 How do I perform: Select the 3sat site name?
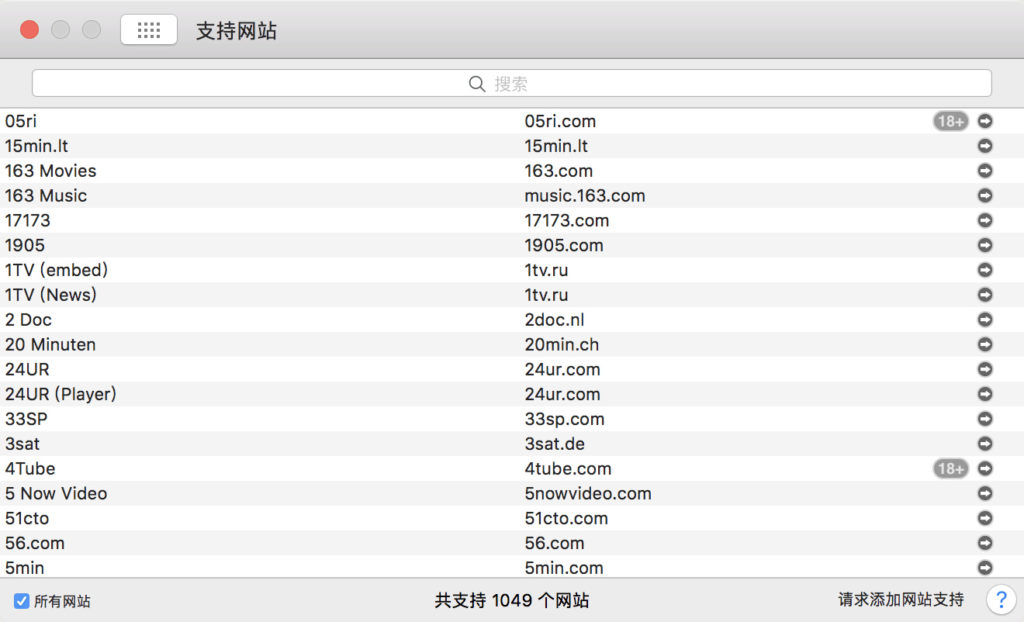(x=22, y=444)
